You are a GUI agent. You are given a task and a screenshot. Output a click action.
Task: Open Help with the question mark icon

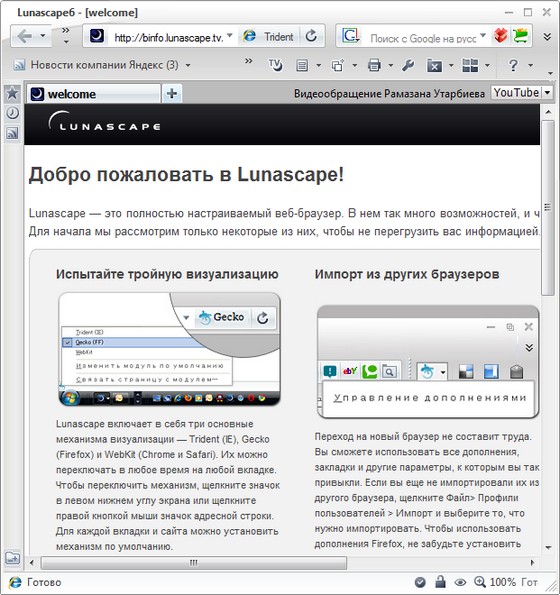coord(513,66)
